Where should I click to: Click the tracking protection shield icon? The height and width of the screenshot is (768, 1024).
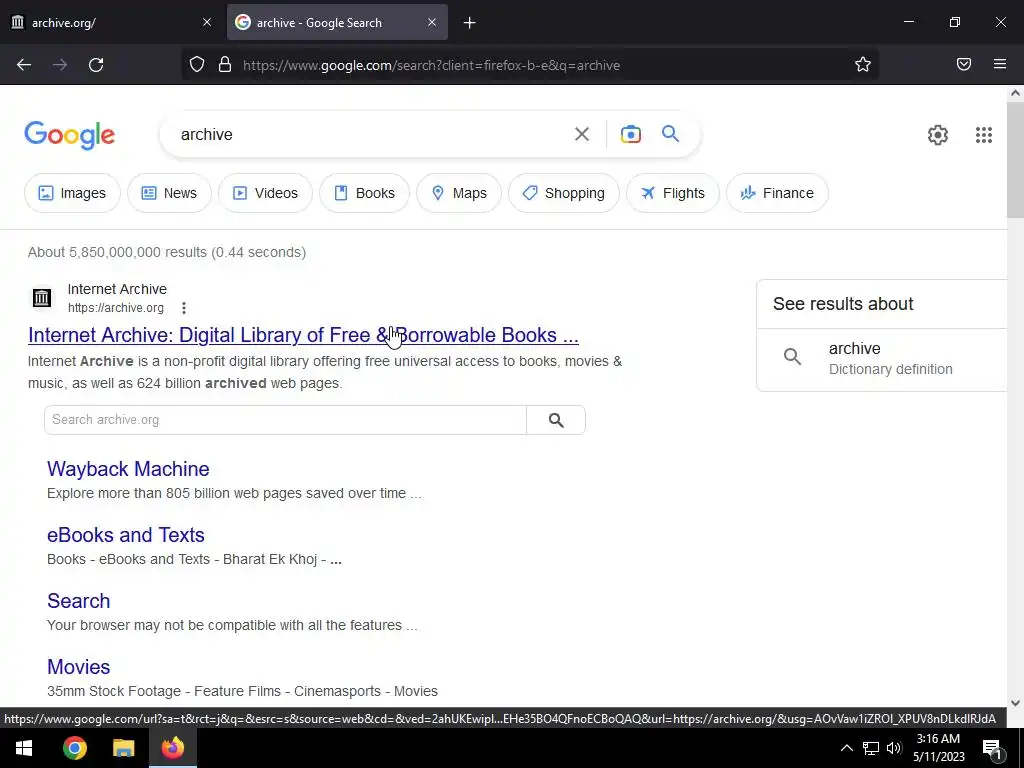pyautogui.click(x=197, y=65)
